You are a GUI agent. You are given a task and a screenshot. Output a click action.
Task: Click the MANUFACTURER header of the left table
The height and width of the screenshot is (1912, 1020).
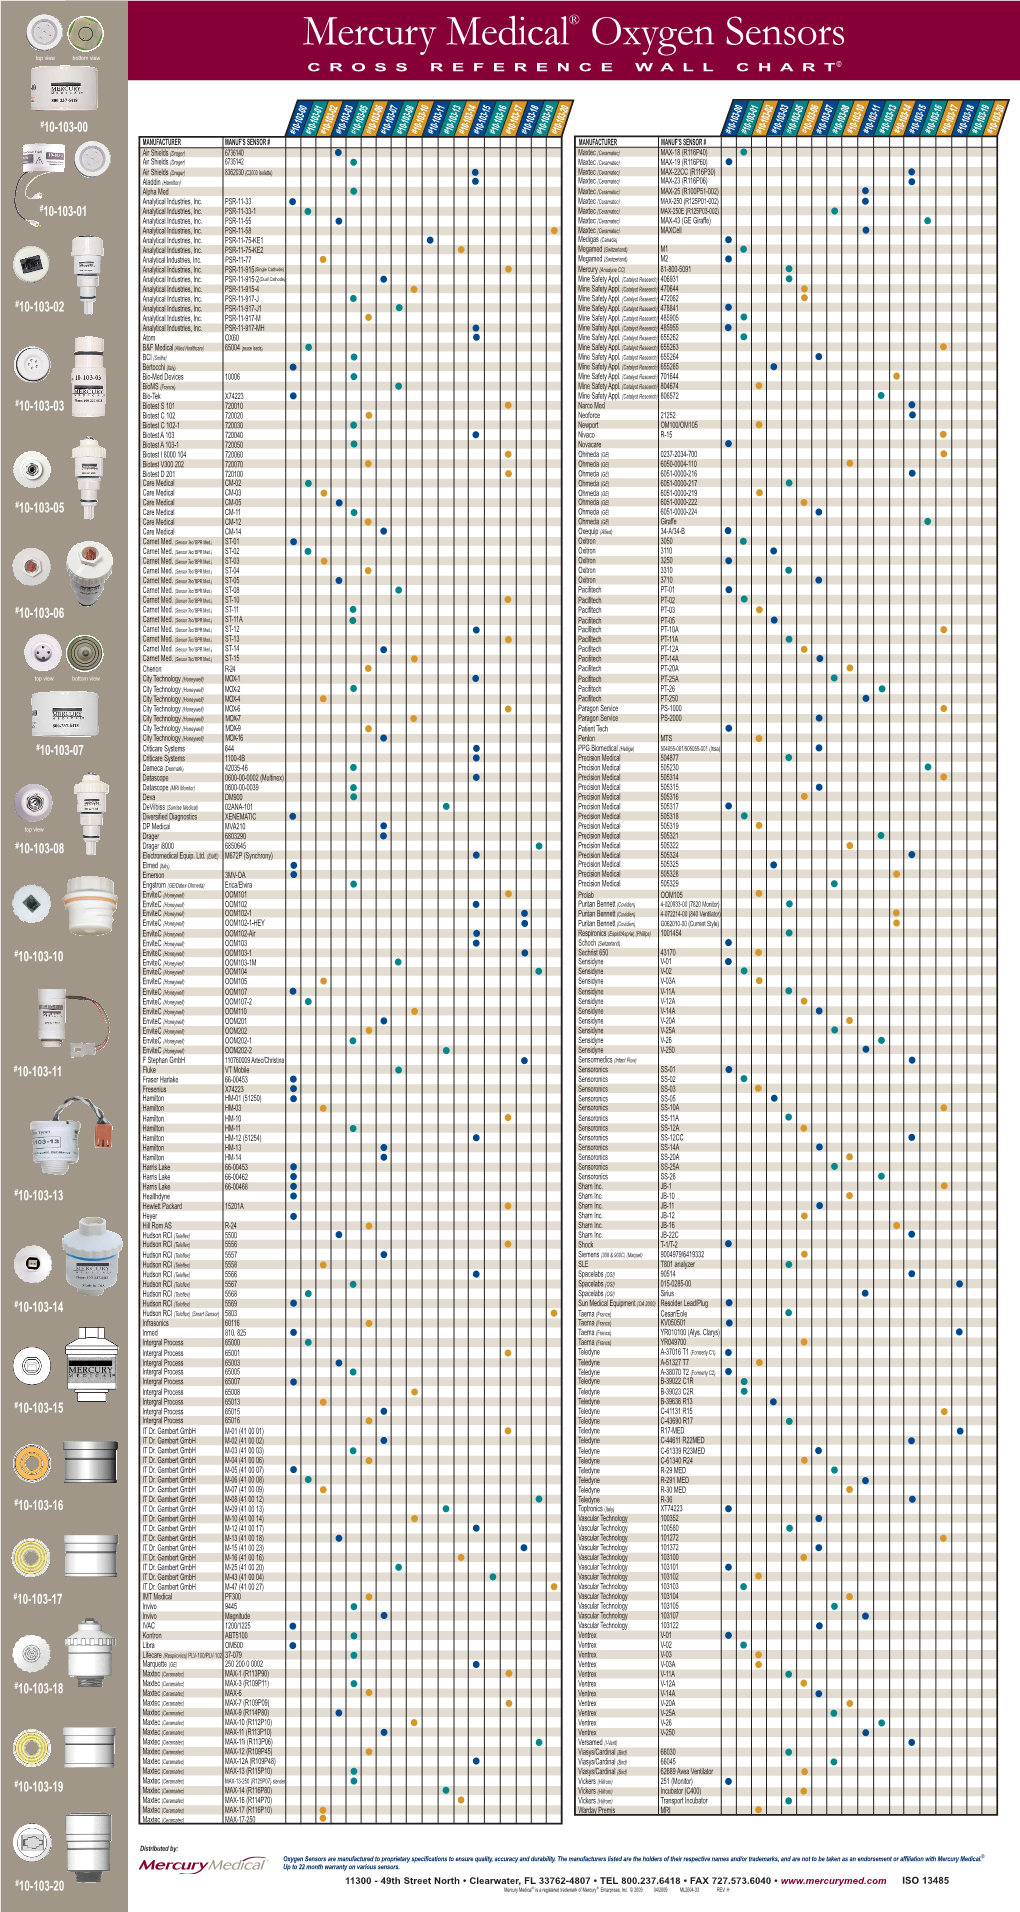(x=162, y=142)
